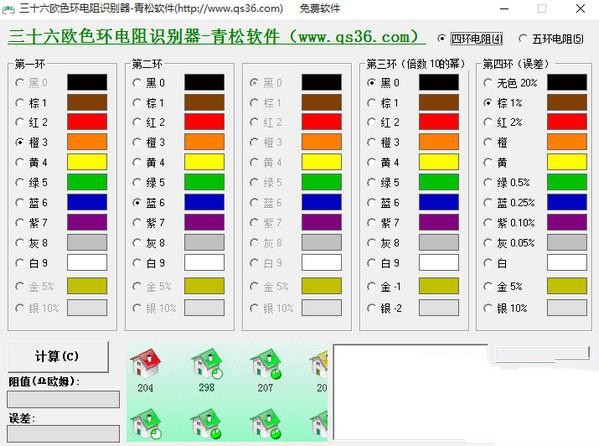Image resolution: width=599 pixels, height=446 pixels.
Task: Select 棕 1 multiplier in the third ring
Action: [x=383, y=103]
